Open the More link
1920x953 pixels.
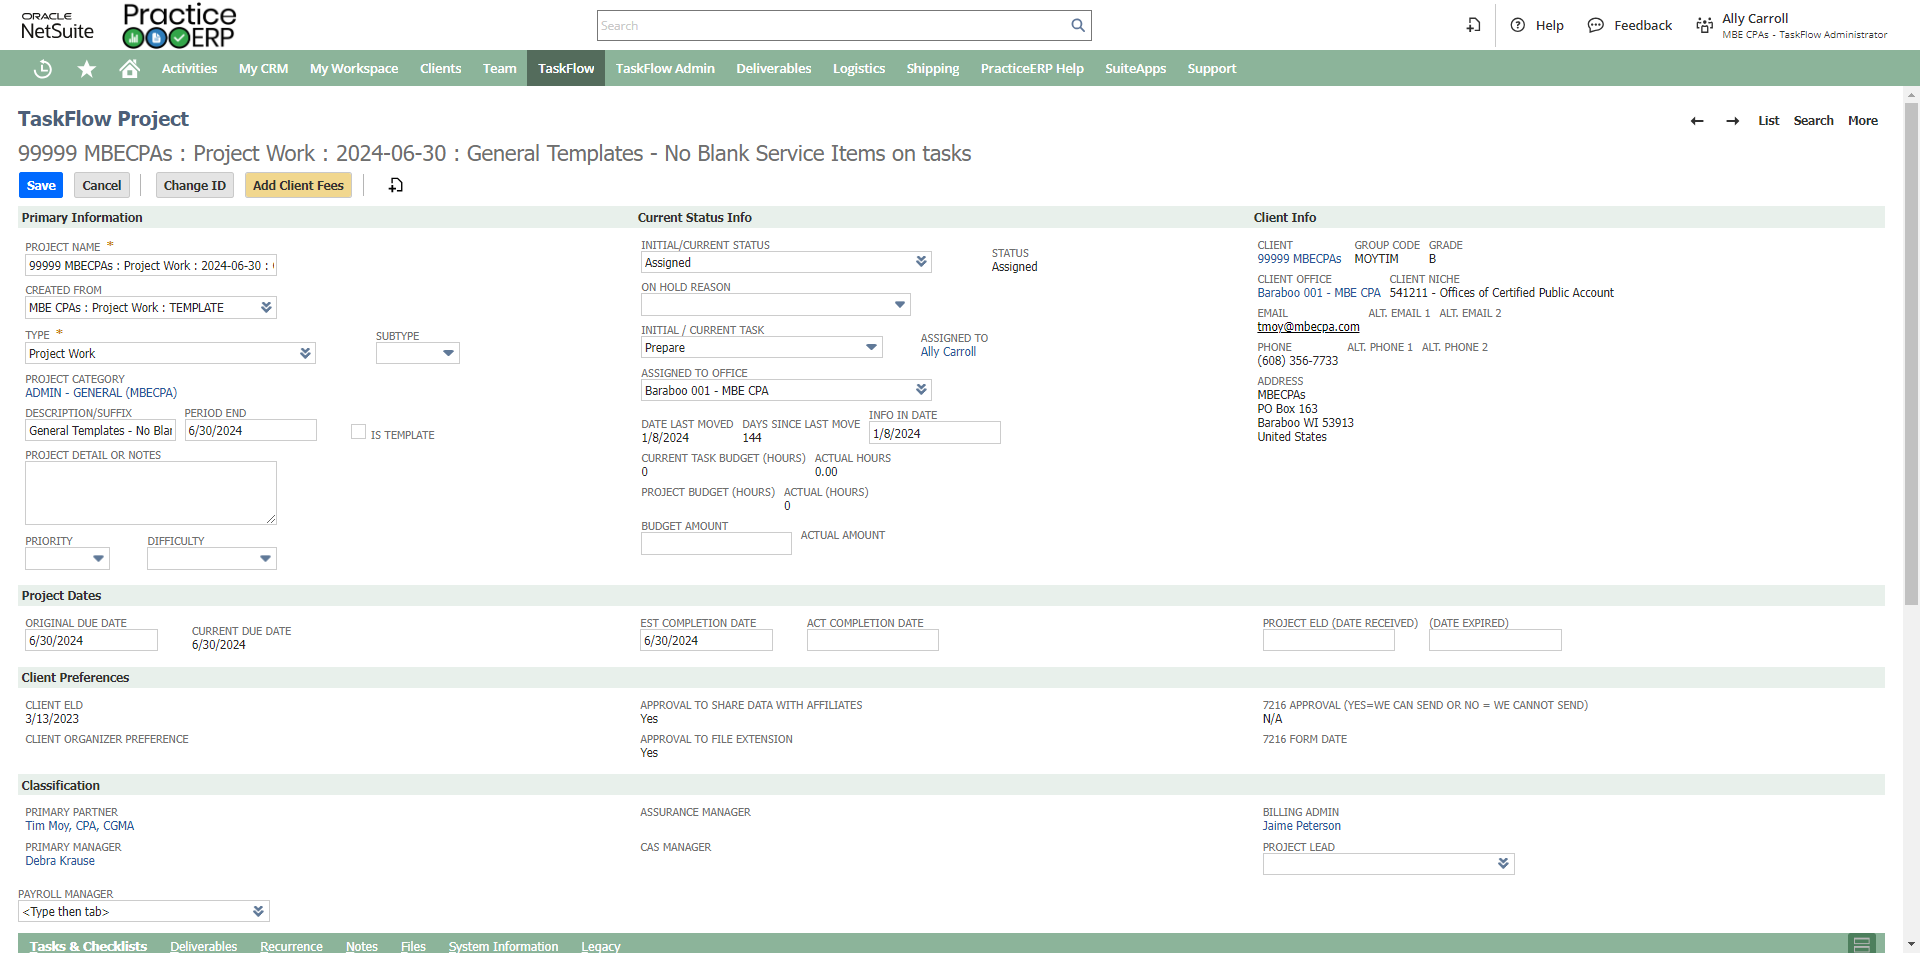click(1862, 121)
